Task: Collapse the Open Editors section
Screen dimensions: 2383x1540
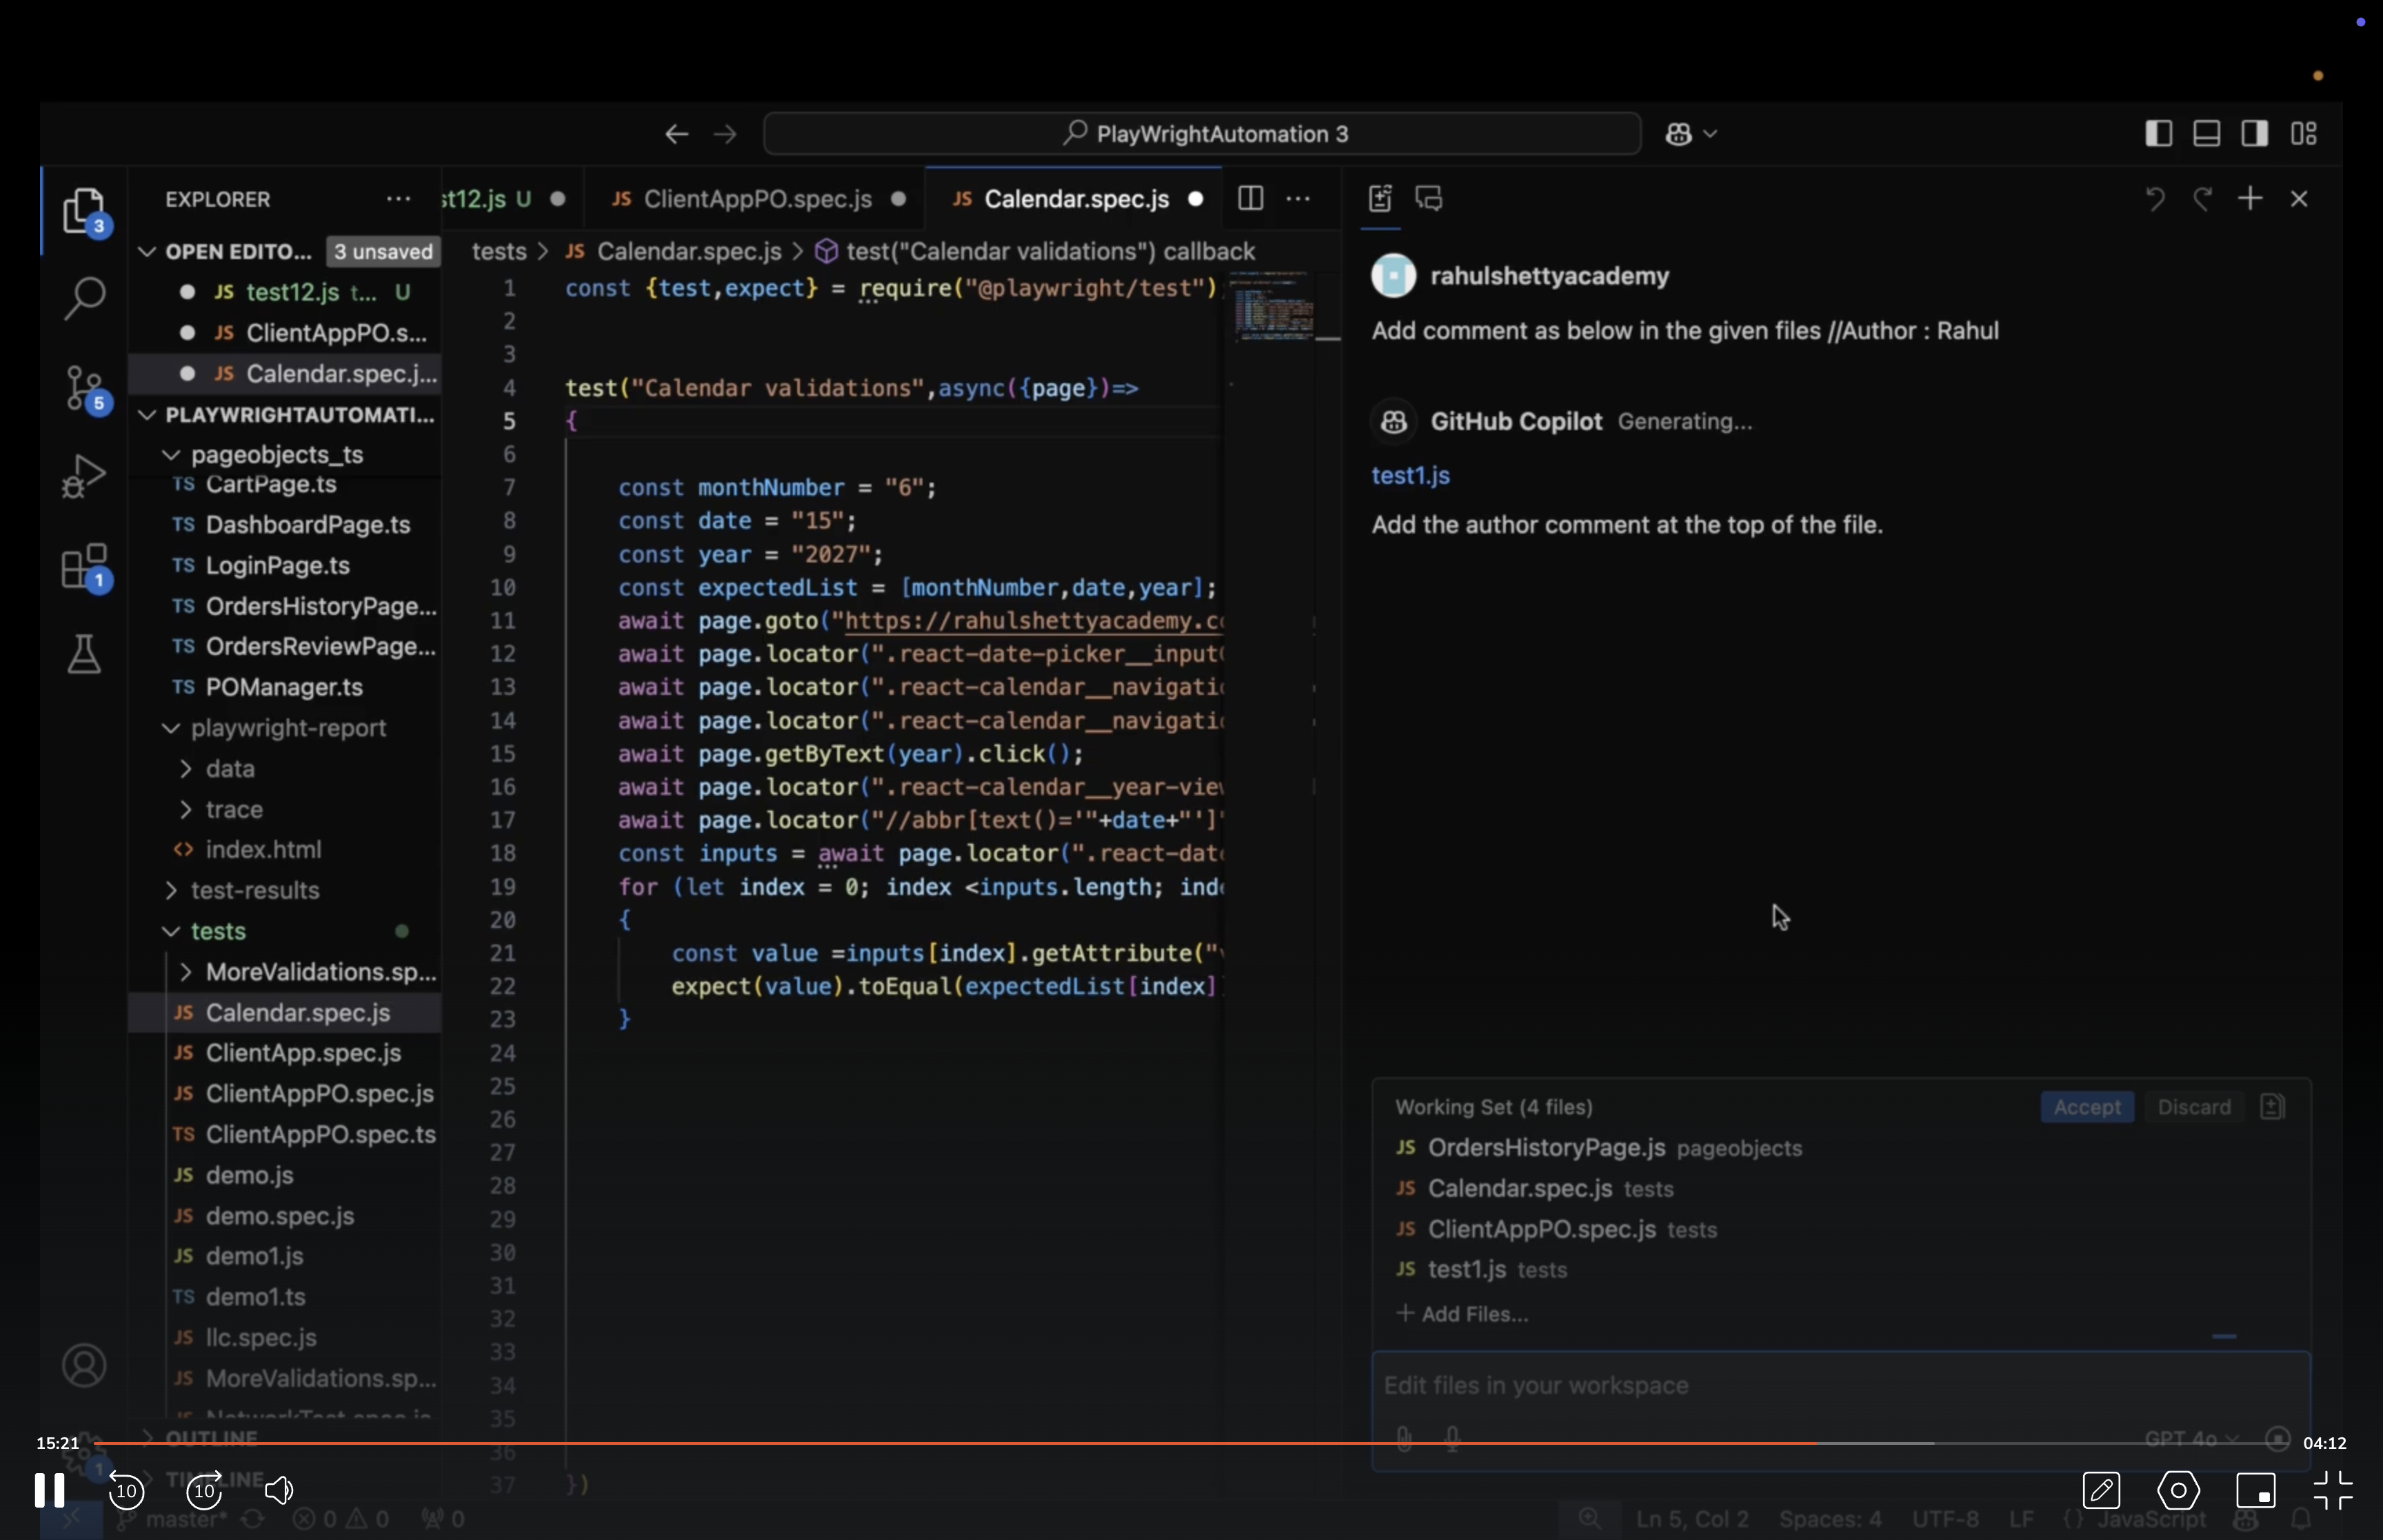Action: 147,252
